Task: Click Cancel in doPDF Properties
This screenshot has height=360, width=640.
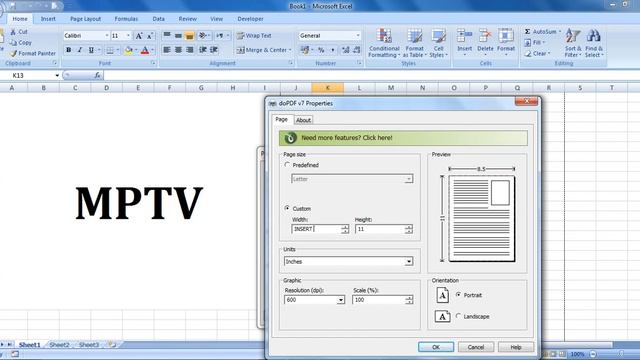Action: pos(476,347)
